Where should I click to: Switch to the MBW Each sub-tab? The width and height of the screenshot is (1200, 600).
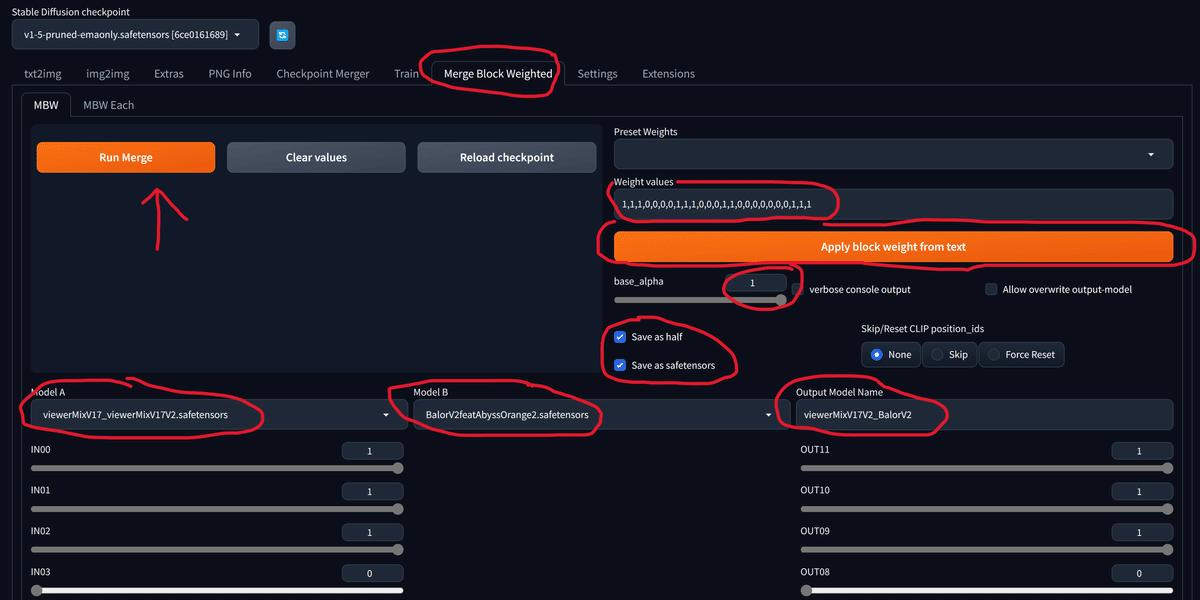pyautogui.click(x=108, y=105)
